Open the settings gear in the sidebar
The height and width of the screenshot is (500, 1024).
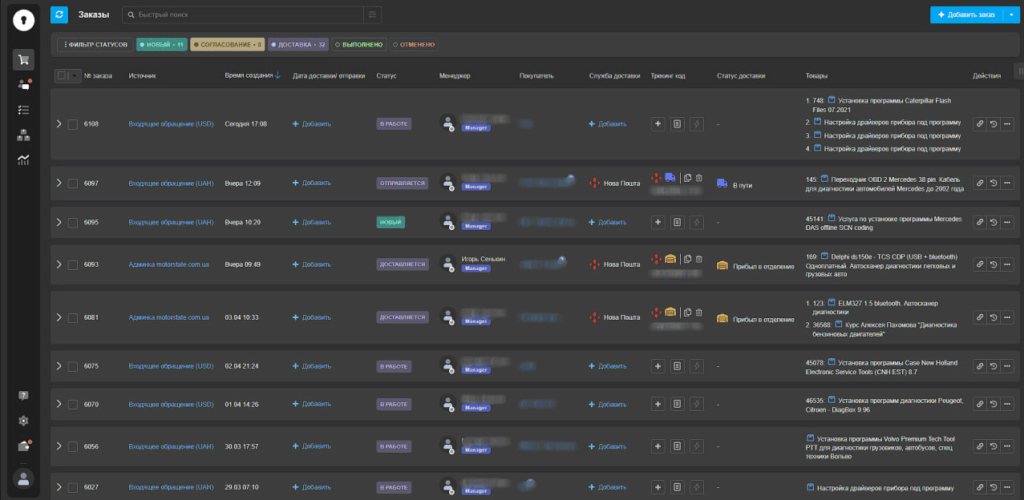click(x=23, y=421)
